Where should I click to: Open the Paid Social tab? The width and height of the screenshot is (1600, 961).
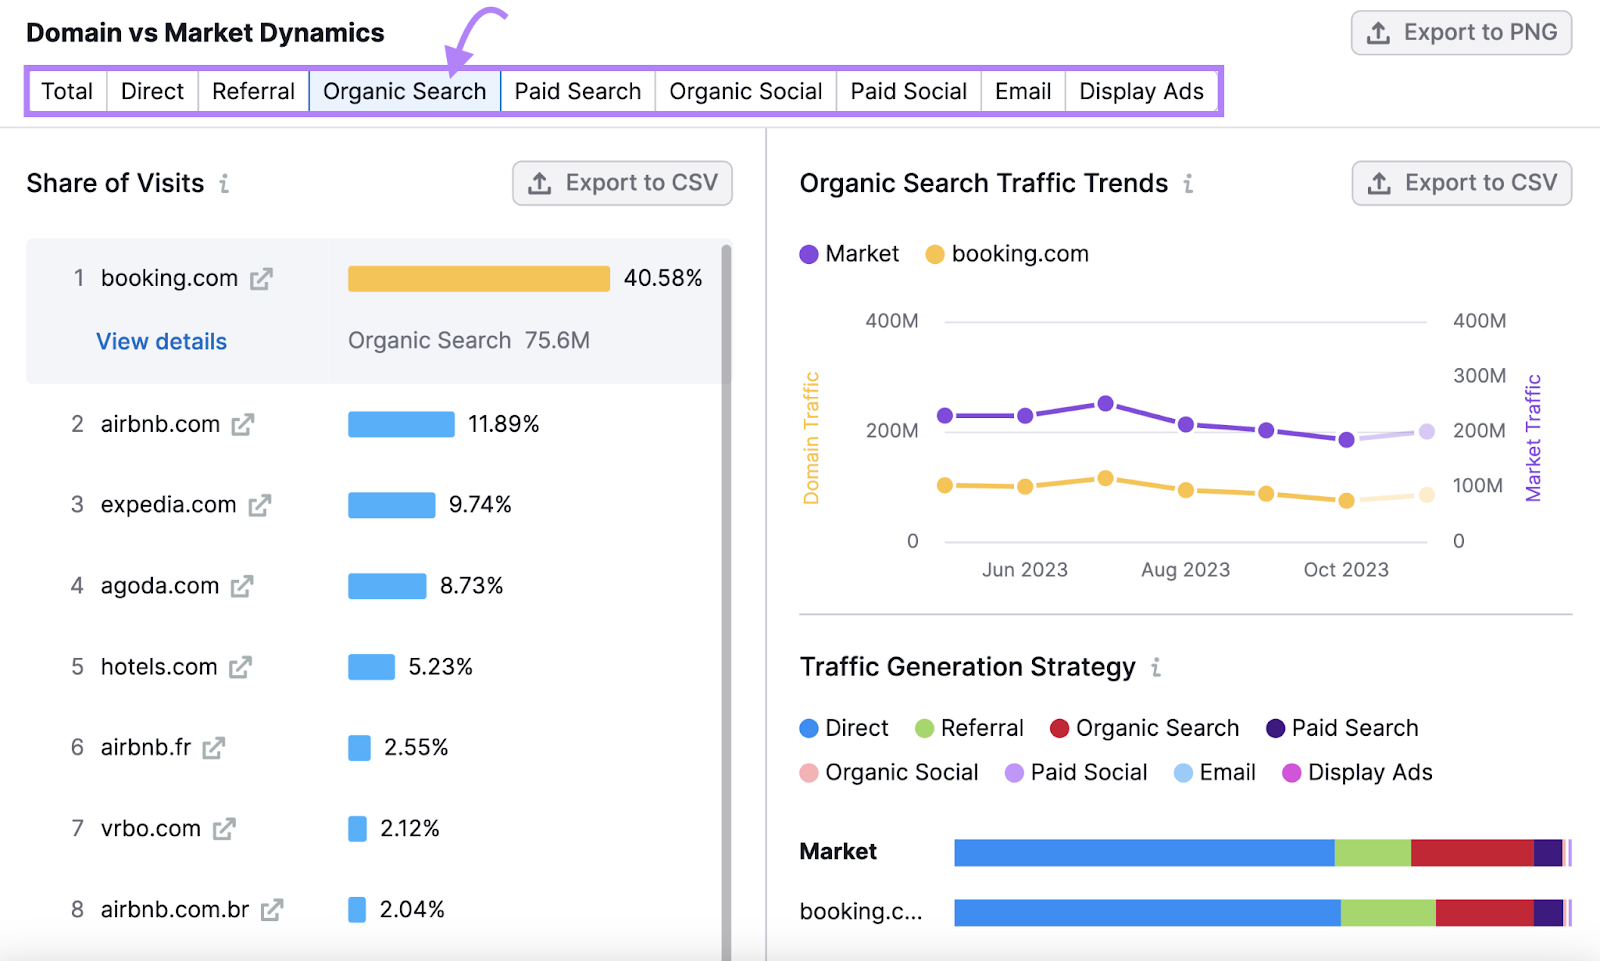(909, 91)
